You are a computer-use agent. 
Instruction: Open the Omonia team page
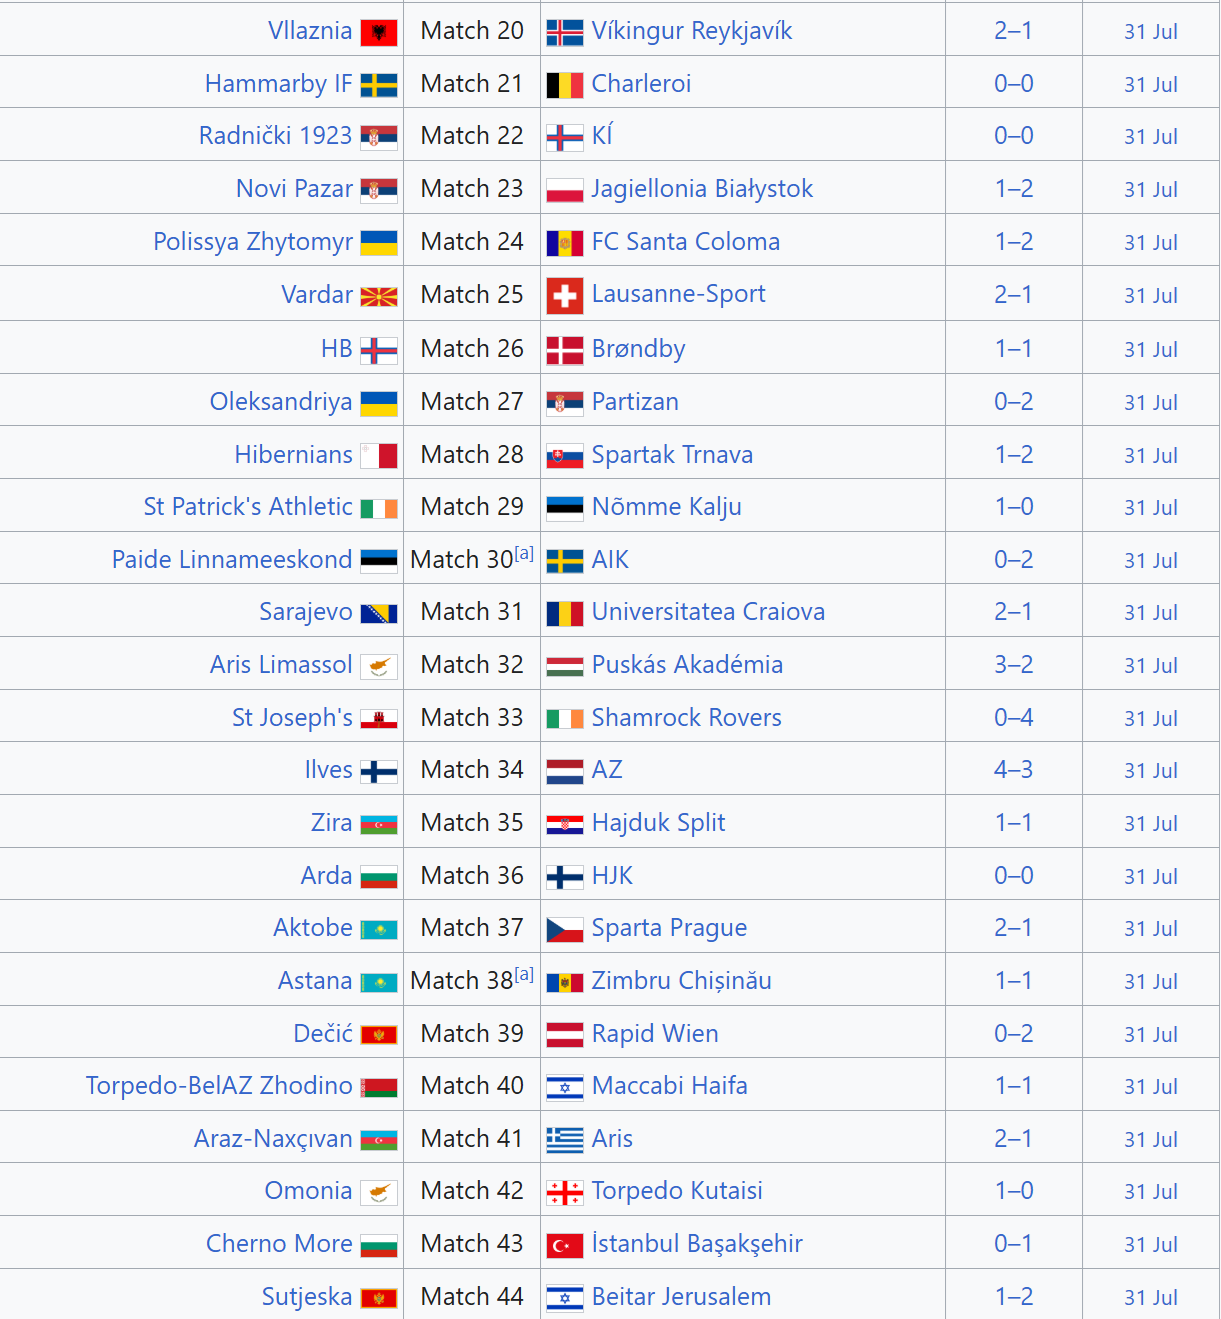click(x=309, y=1190)
